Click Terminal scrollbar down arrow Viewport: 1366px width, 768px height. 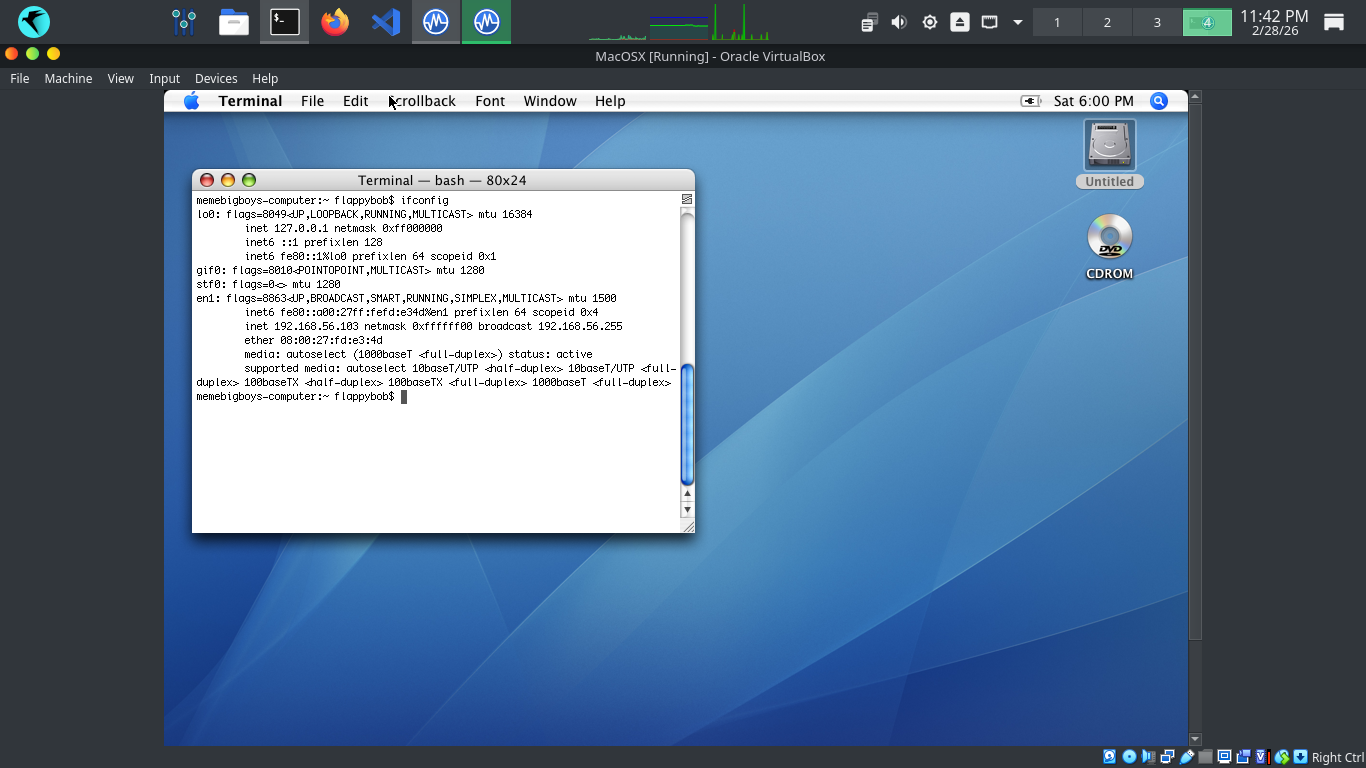point(687,510)
